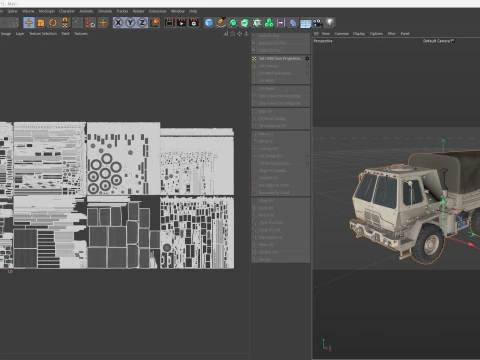Add a Cube primitive object
480x360 pixels.
pos(209,23)
